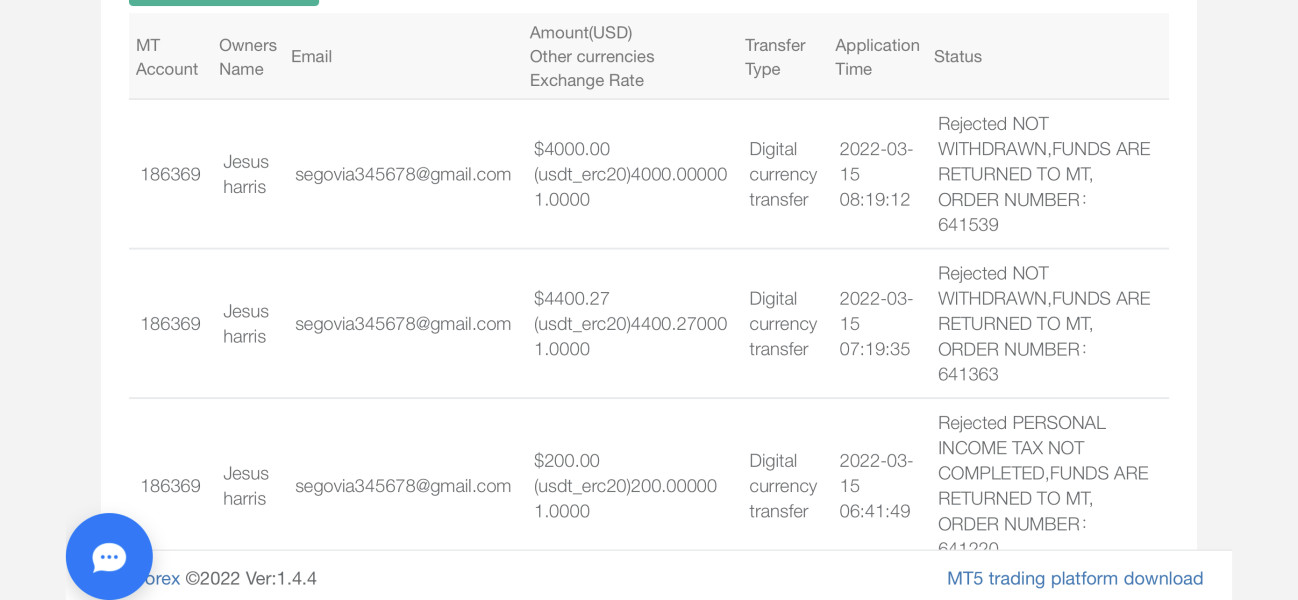Screen dimensions: 1298x600
Task: Click the Status column header
Action: coord(958,57)
